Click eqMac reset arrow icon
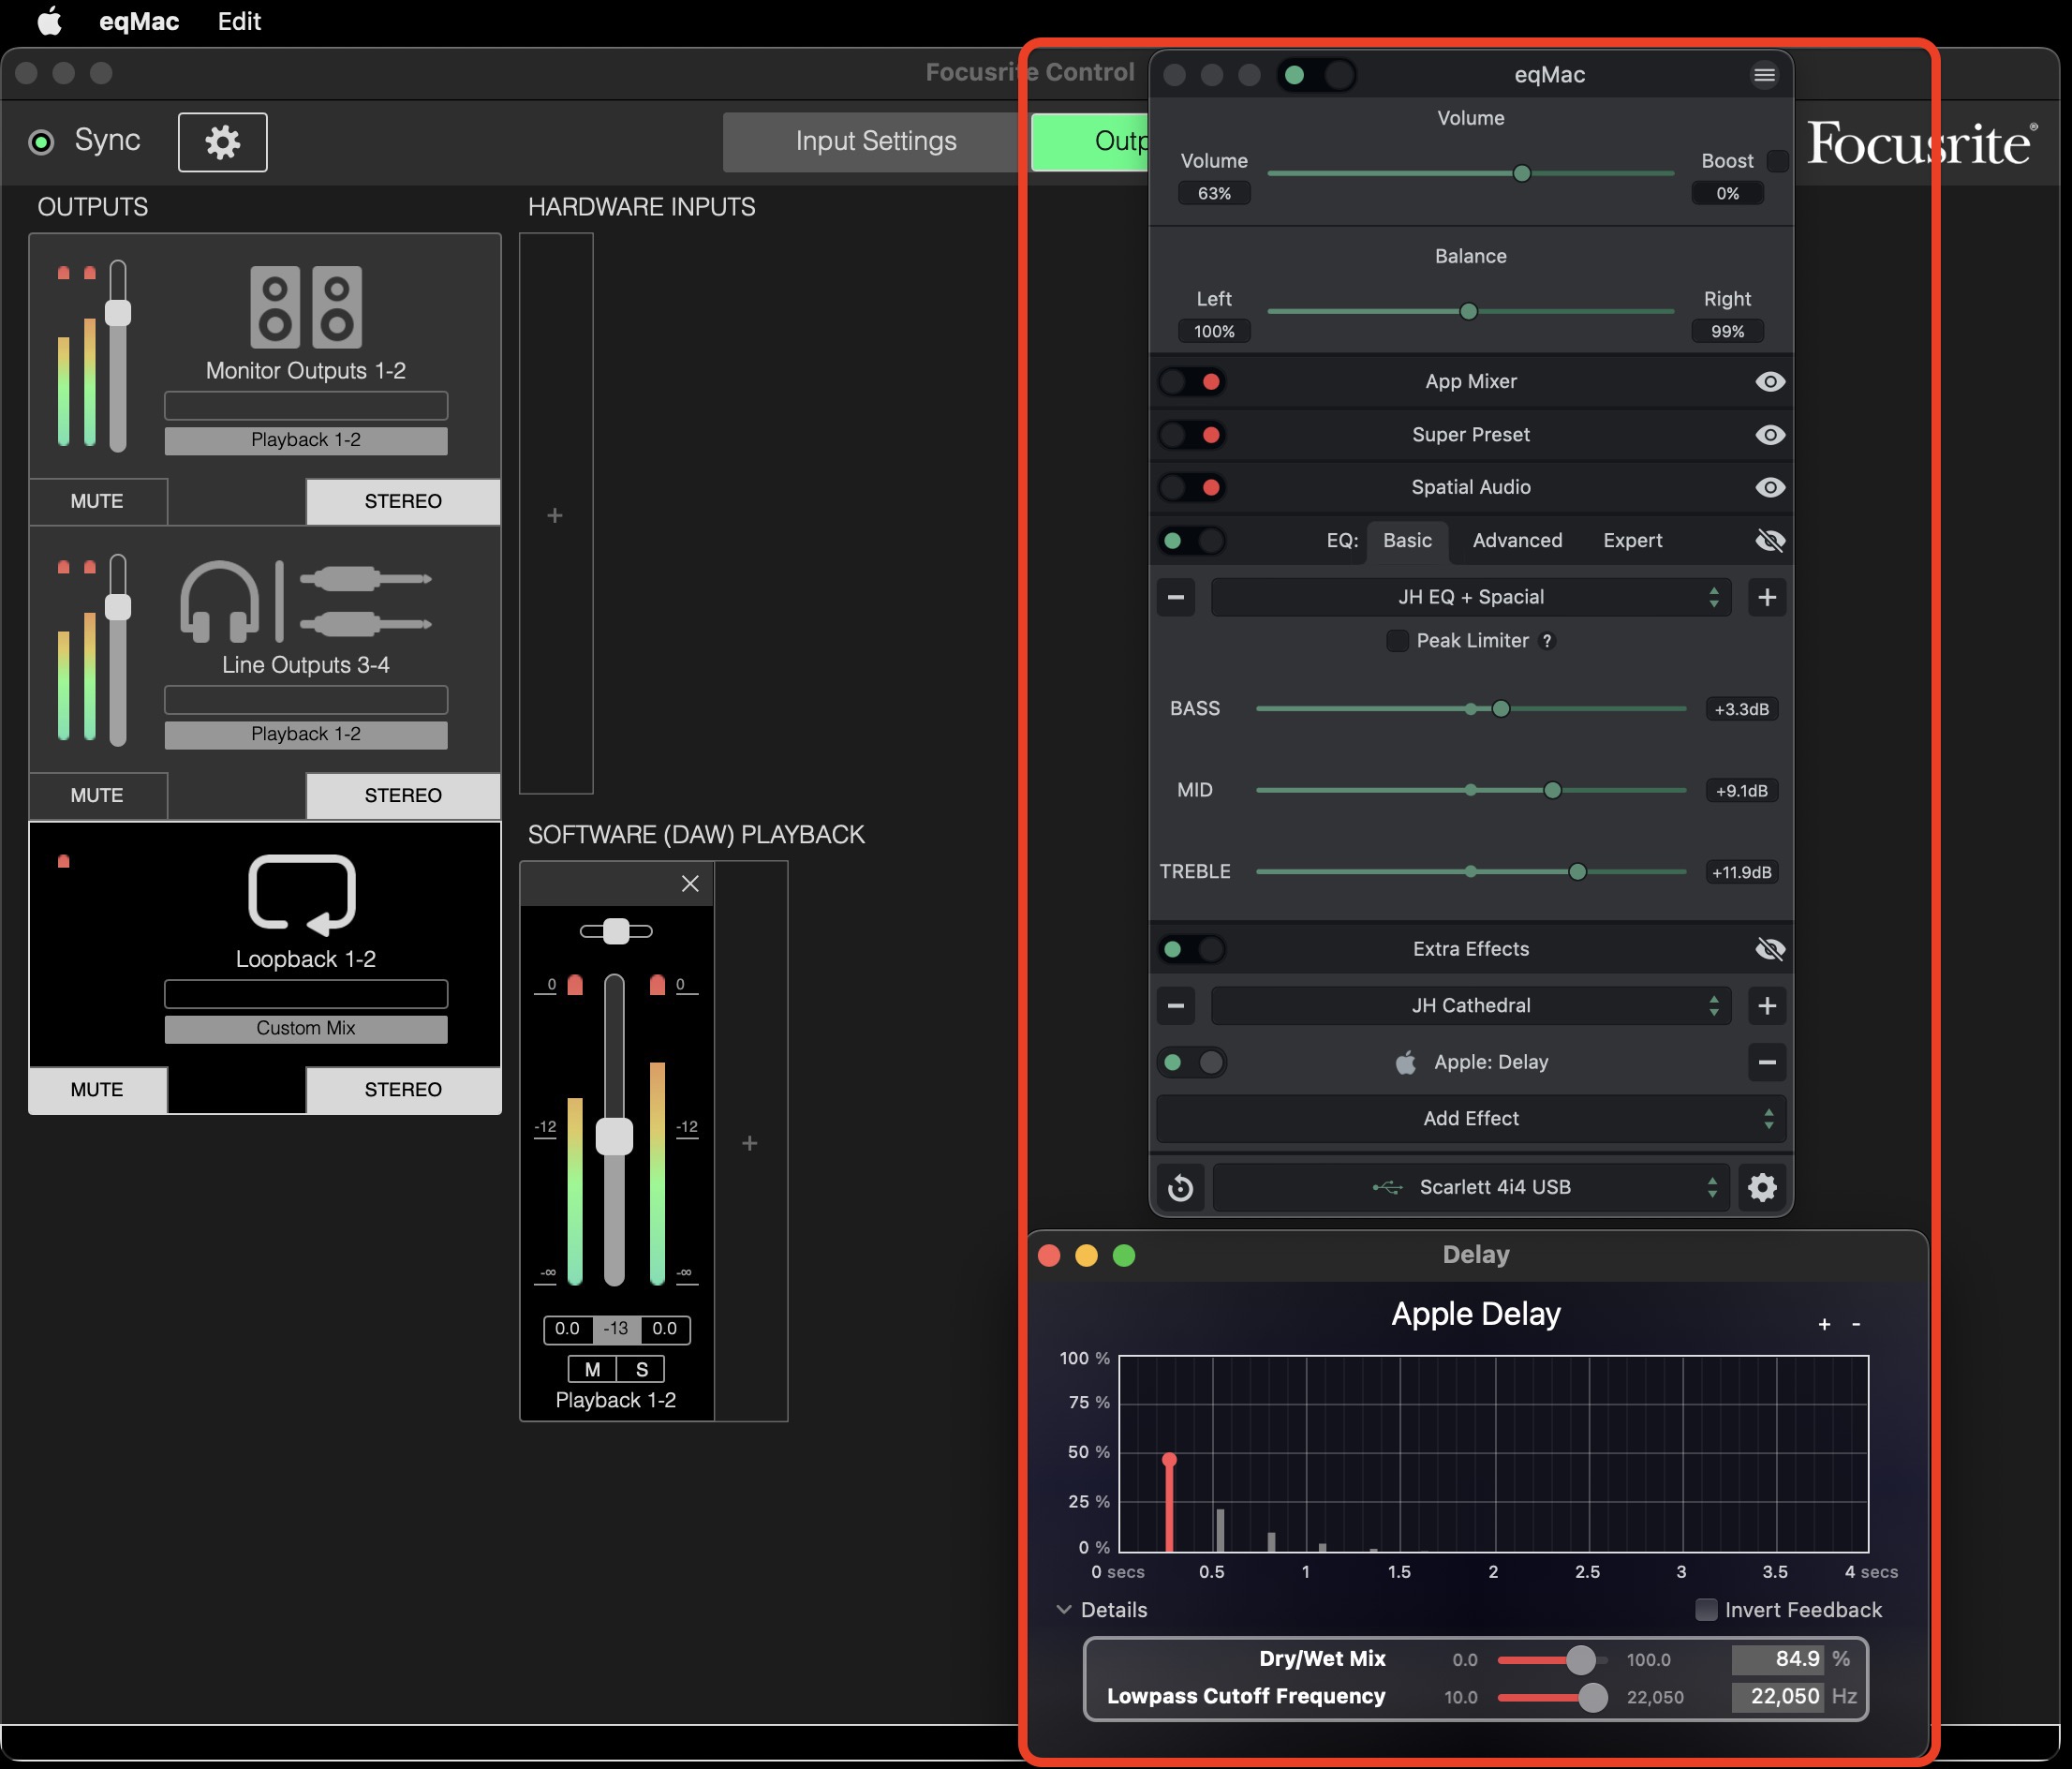 (1180, 1187)
